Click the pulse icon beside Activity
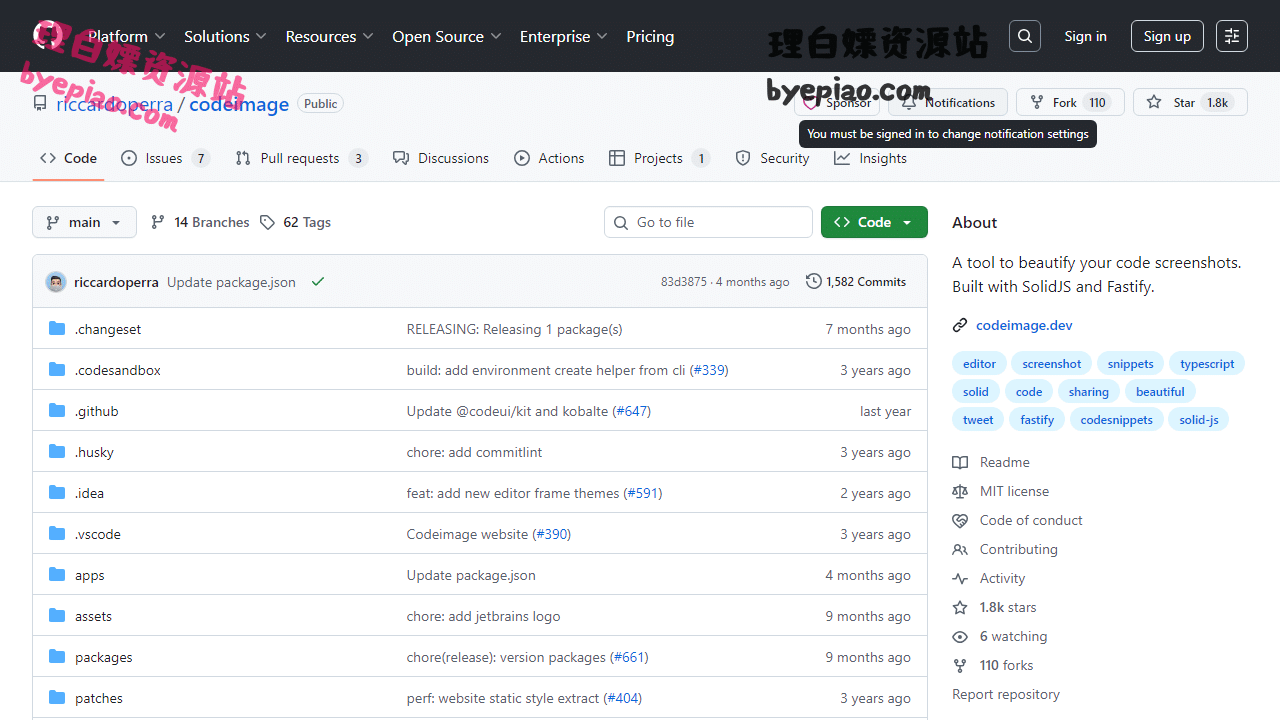This screenshot has width=1280, height=720. click(x=960, y=578)
